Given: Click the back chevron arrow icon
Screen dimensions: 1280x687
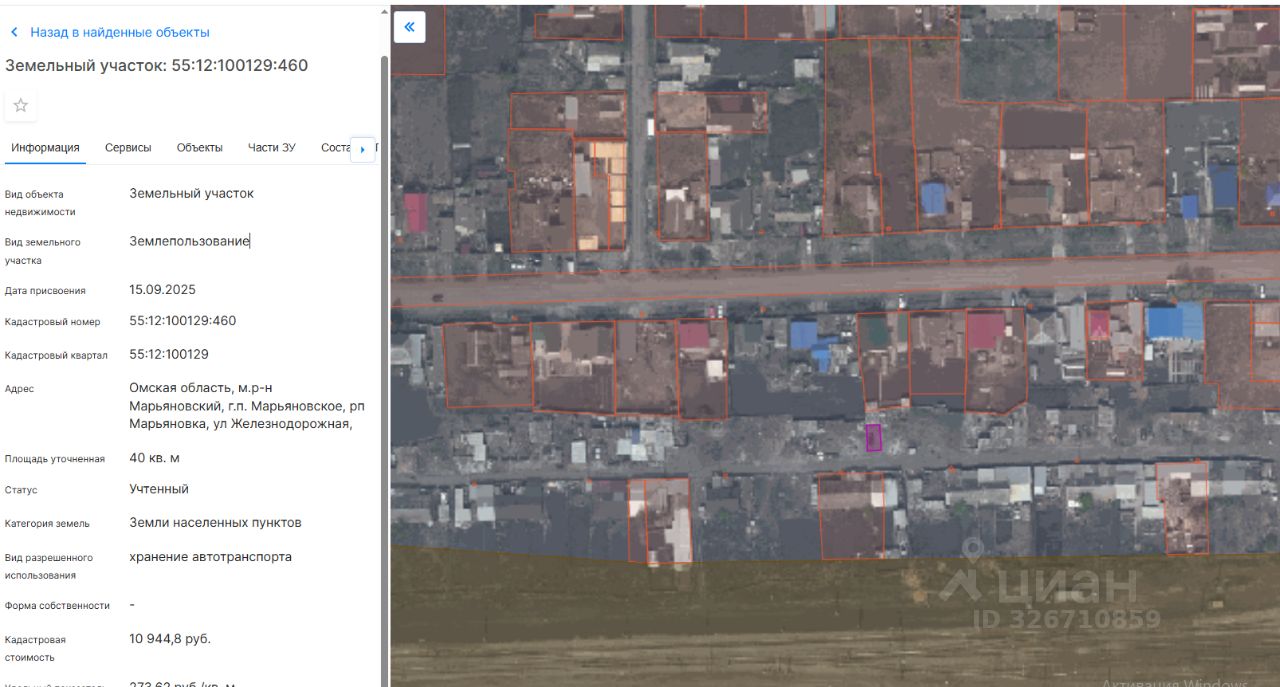Looking at the screenshot, I should tap(14, 32).
